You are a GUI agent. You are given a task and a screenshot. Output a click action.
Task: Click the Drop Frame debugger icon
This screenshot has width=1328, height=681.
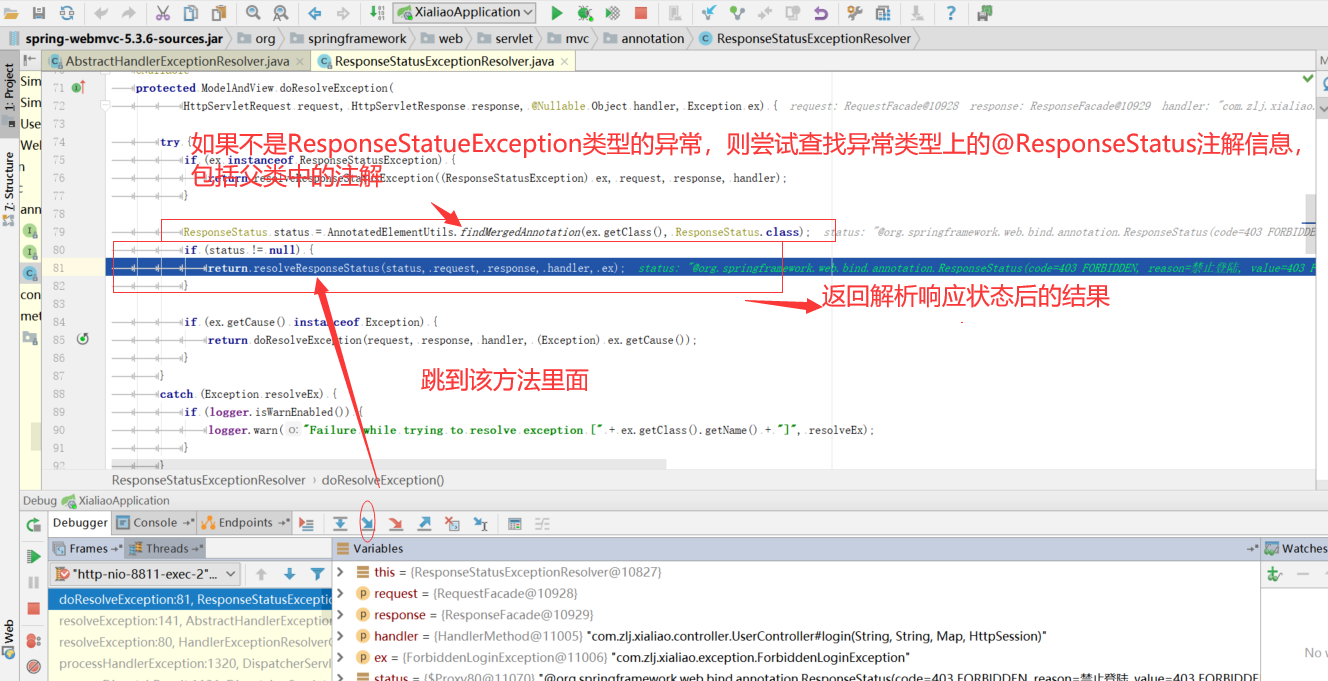452,523
